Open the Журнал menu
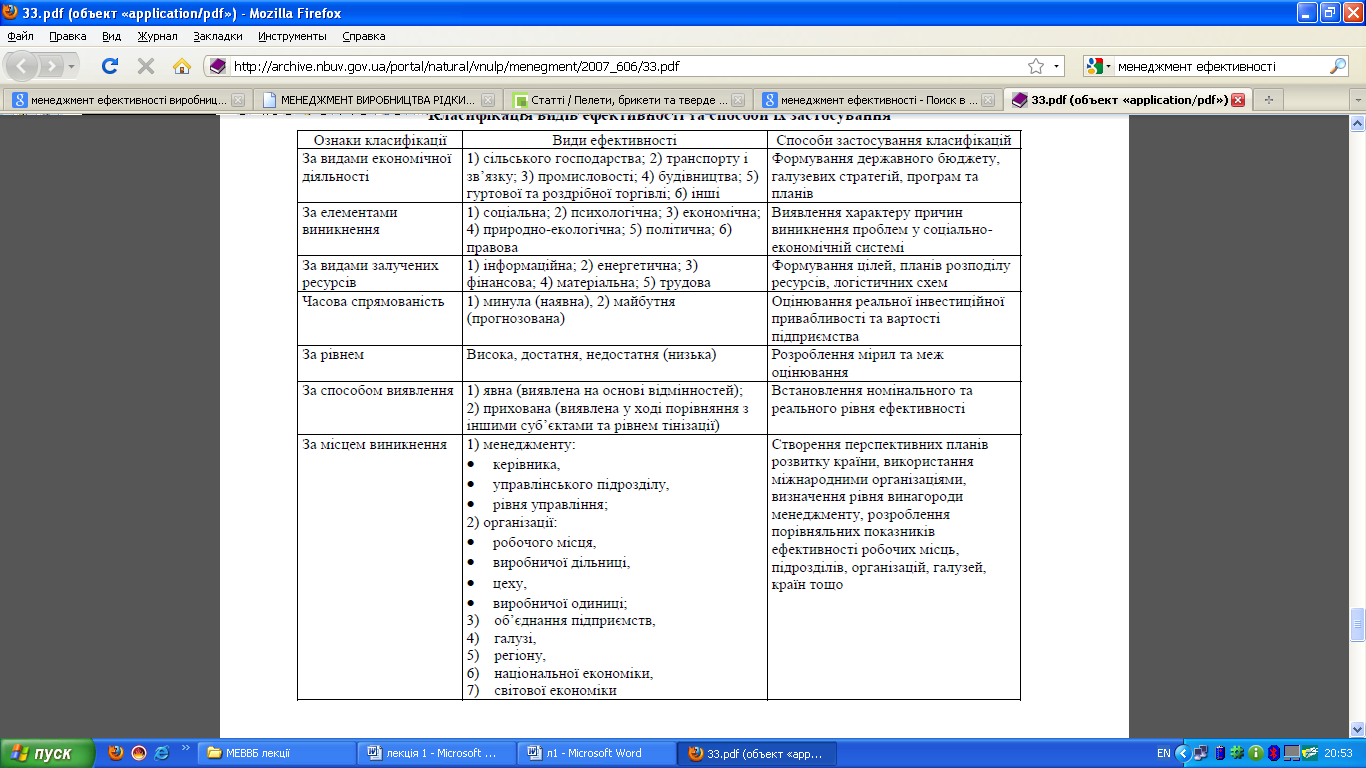 (x=157, y=36)
